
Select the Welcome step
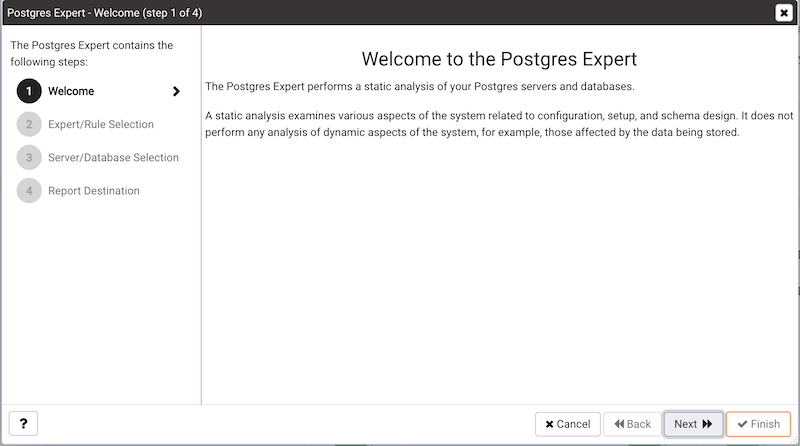[99, 91]
